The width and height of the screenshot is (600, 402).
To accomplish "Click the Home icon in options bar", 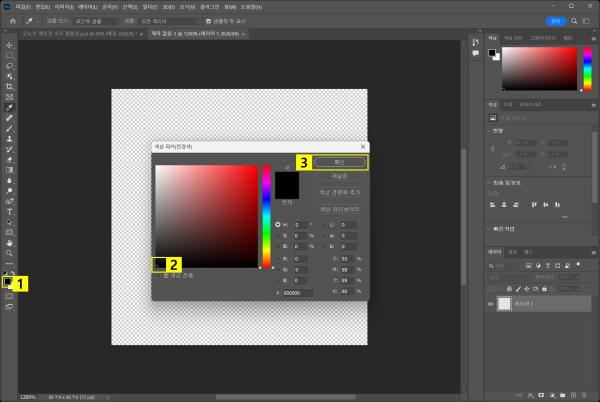I will (11, 20).
